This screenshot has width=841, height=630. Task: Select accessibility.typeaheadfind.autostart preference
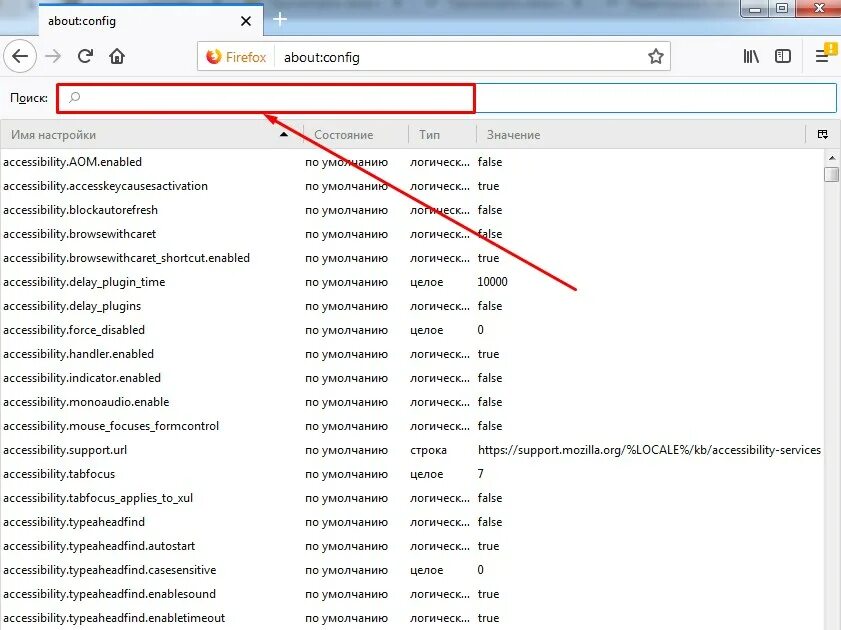(412, 546)
